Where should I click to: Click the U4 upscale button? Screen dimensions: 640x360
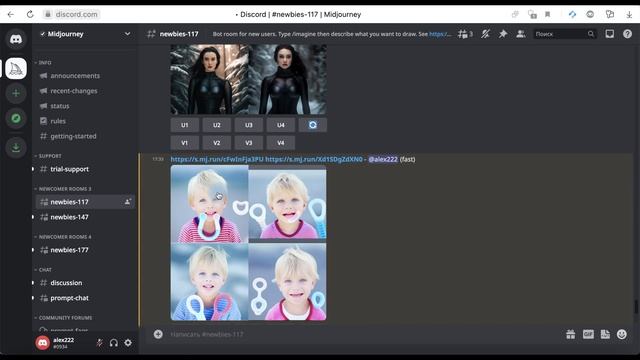(x=280, y=125)
